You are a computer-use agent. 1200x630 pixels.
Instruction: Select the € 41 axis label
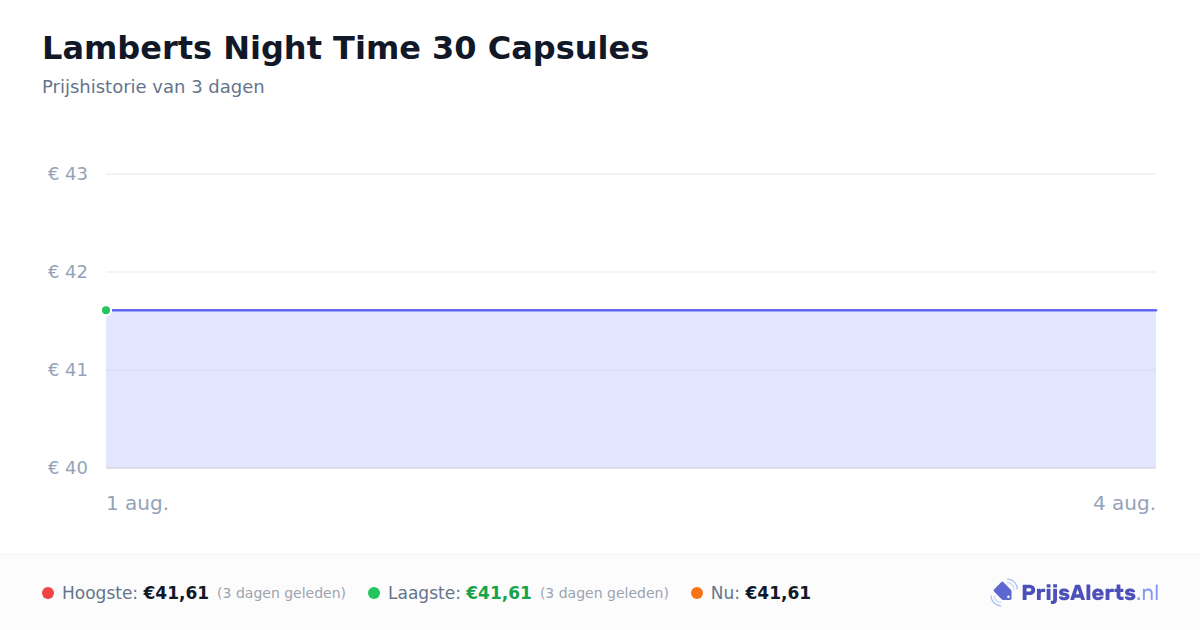[68, 370]
